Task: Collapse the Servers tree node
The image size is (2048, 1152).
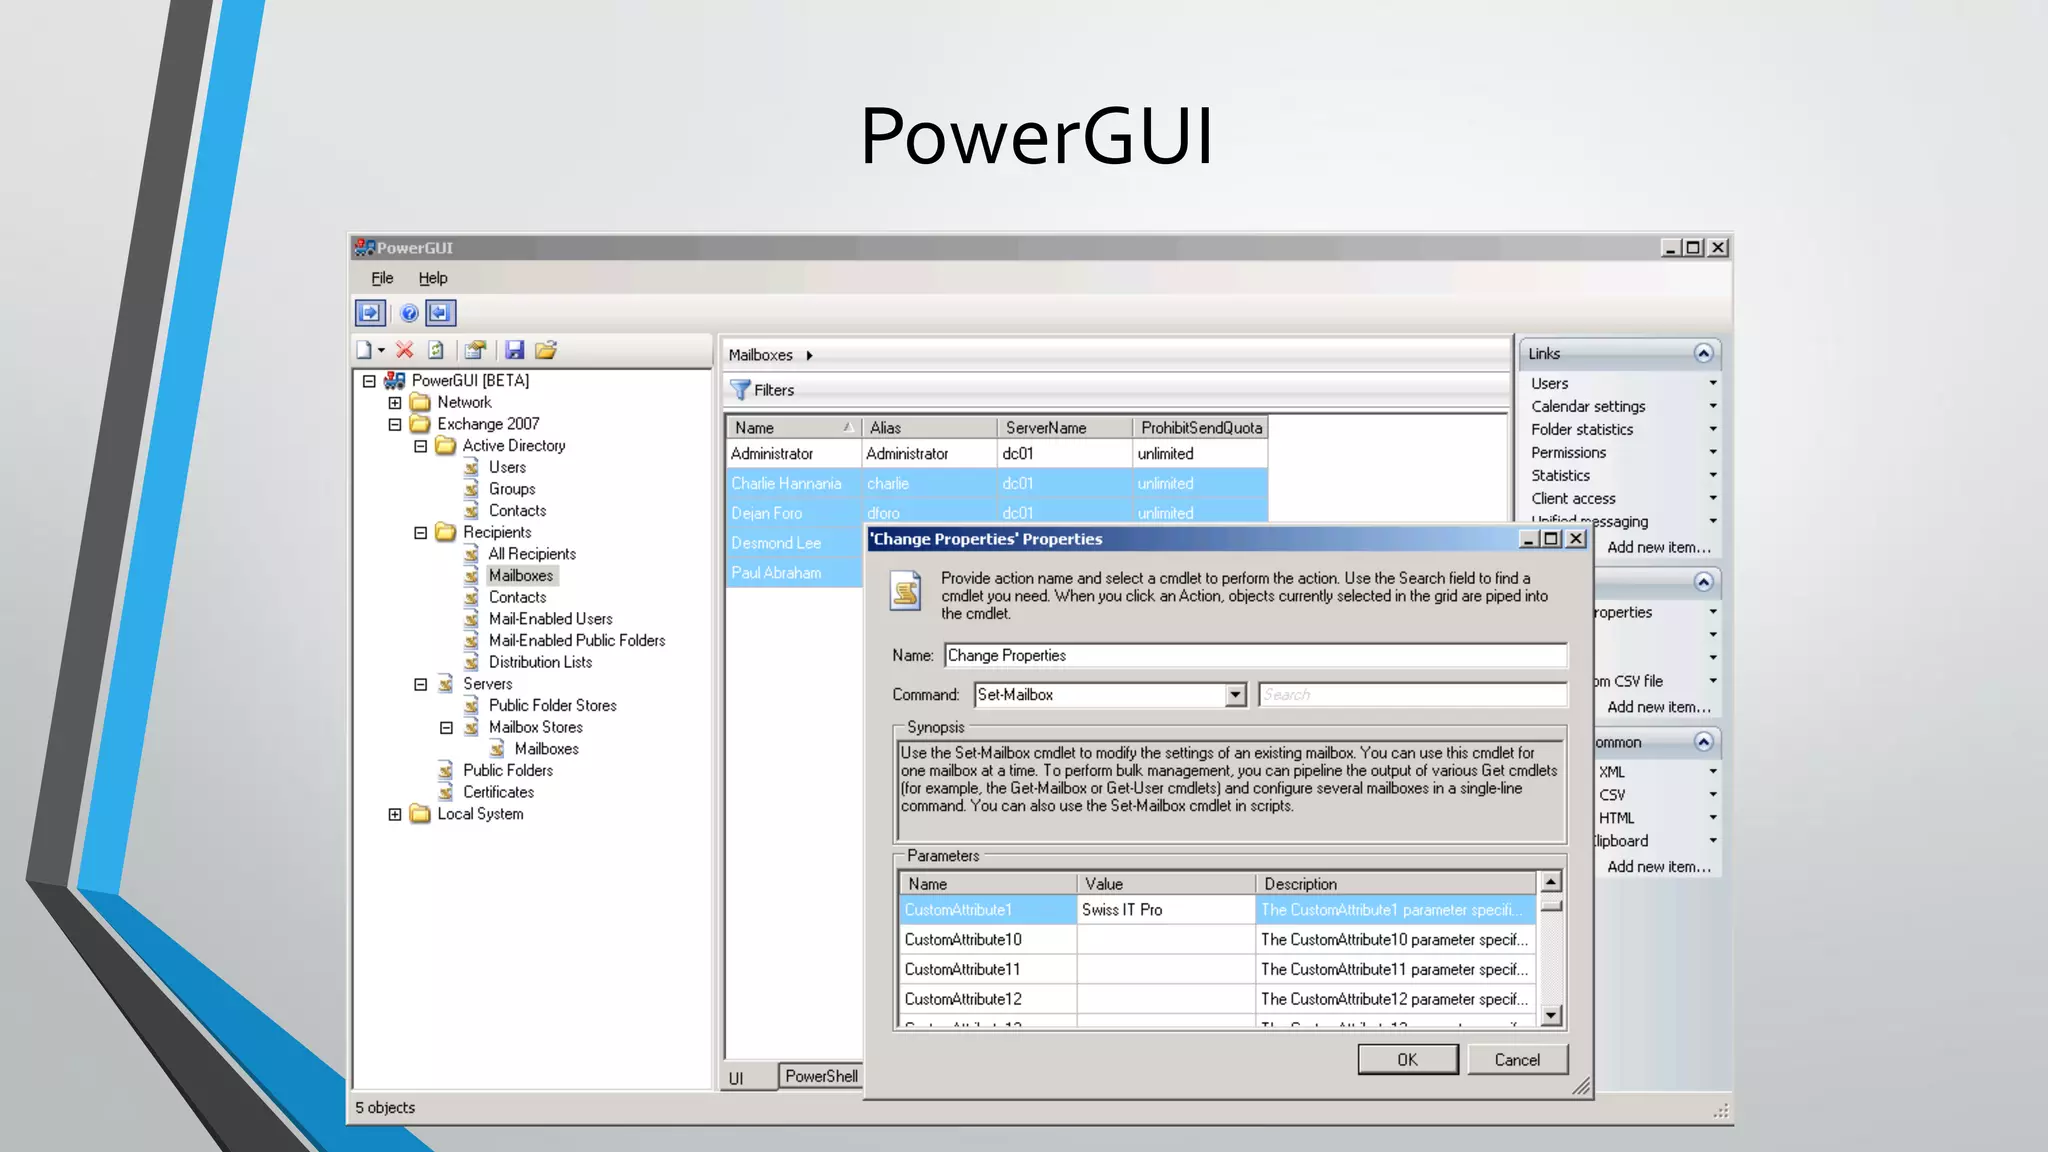Action: (x=421, y=684)
